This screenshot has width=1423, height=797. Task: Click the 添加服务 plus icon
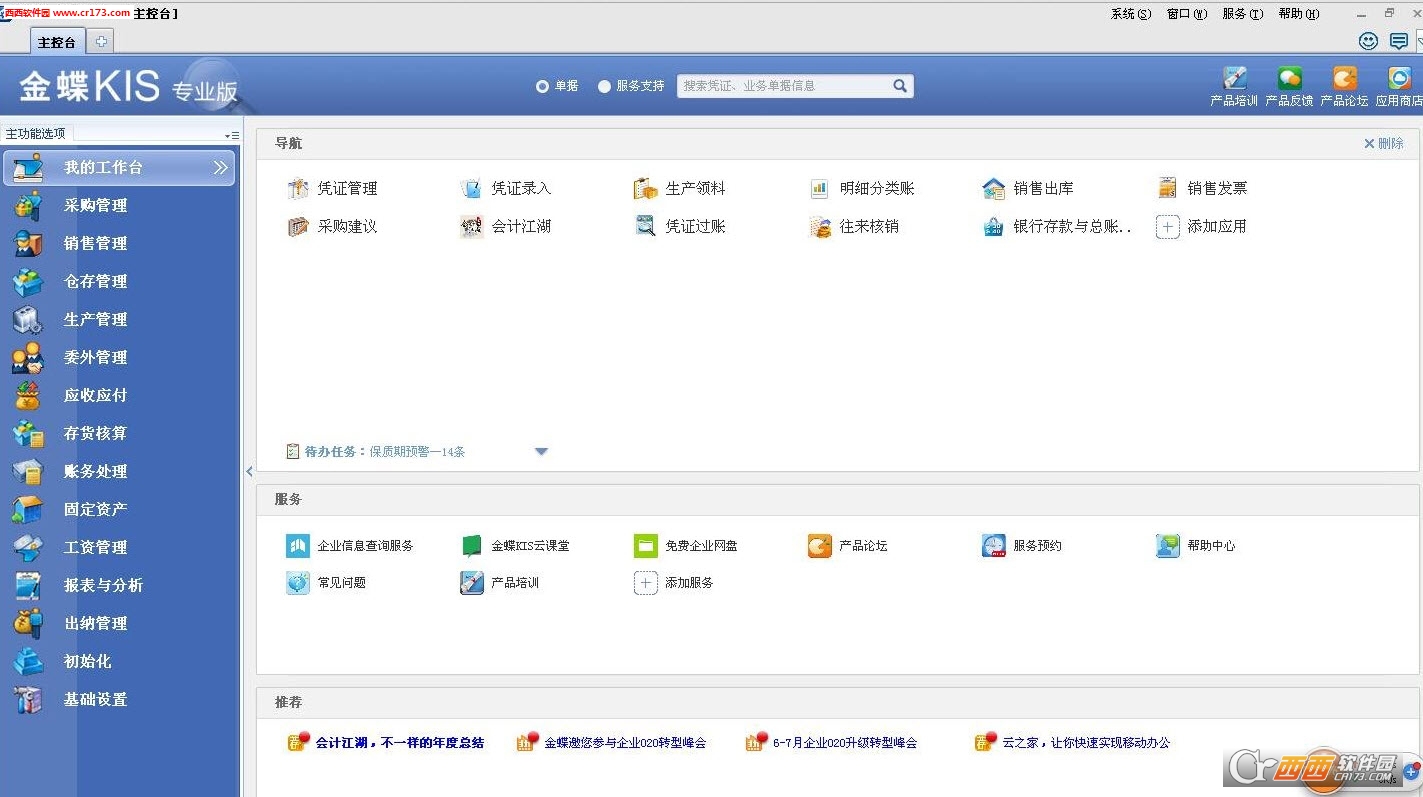(645, 582)
